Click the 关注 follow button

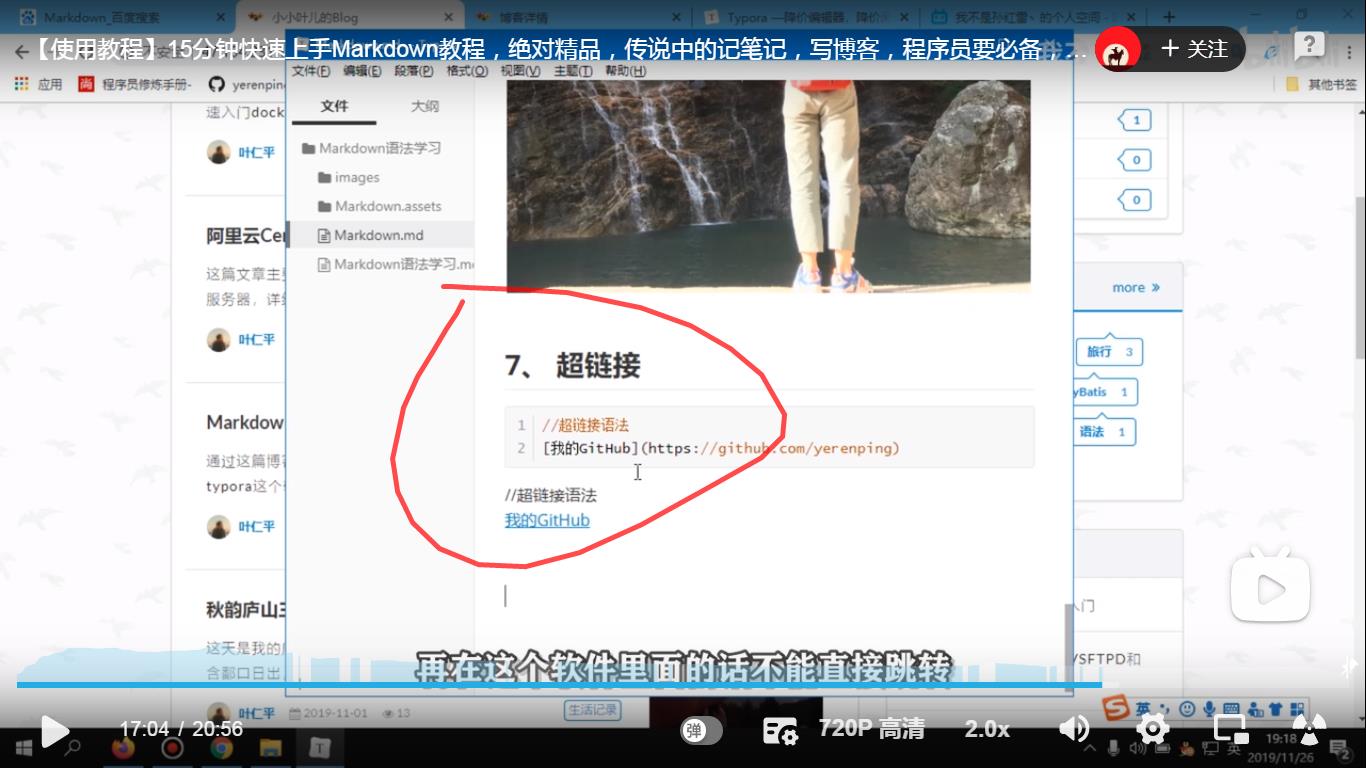(1195, 49)
